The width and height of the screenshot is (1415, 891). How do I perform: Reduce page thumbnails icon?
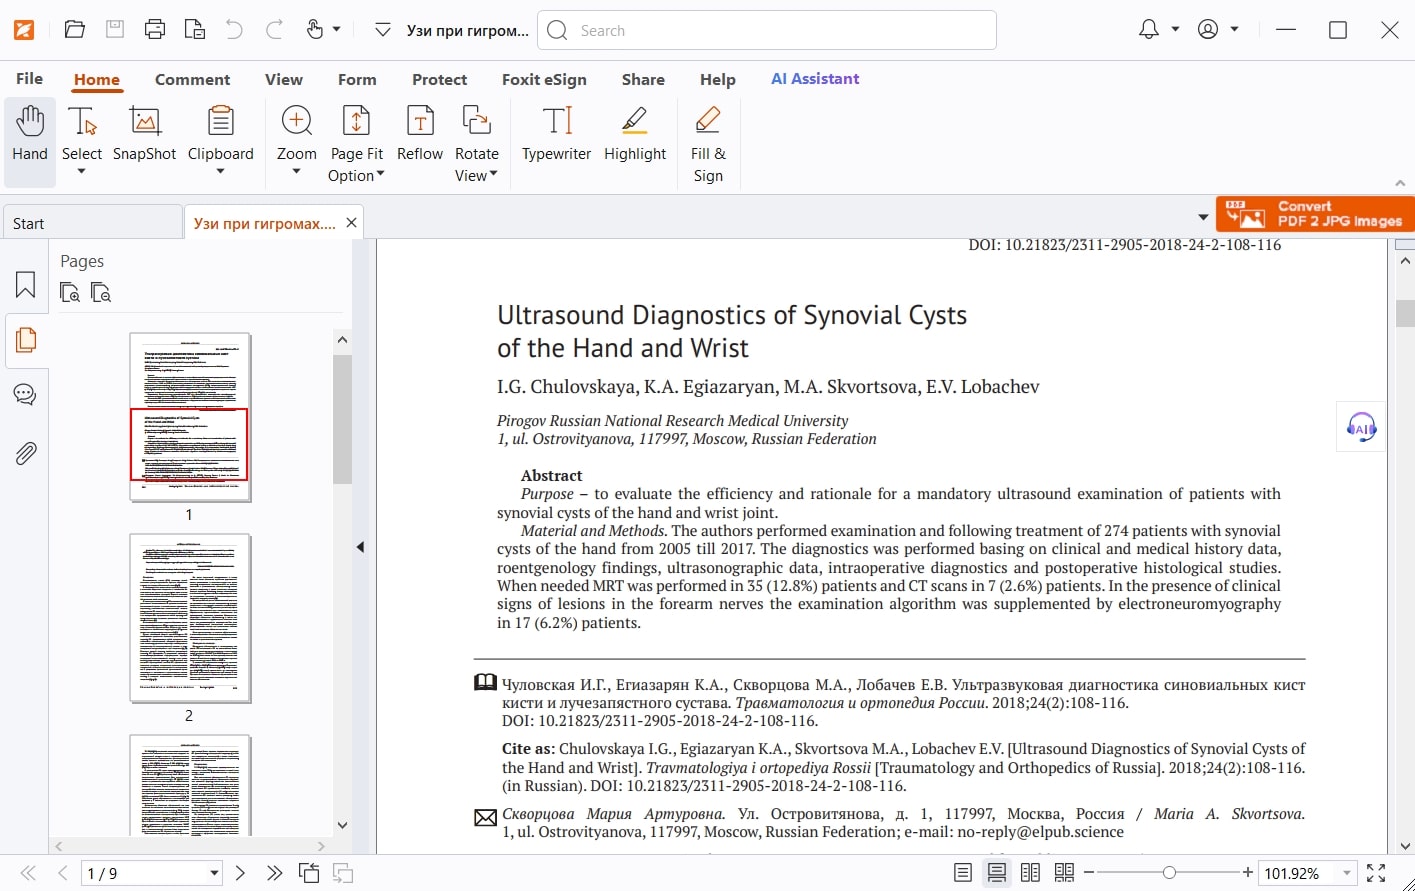pos(101,293)
